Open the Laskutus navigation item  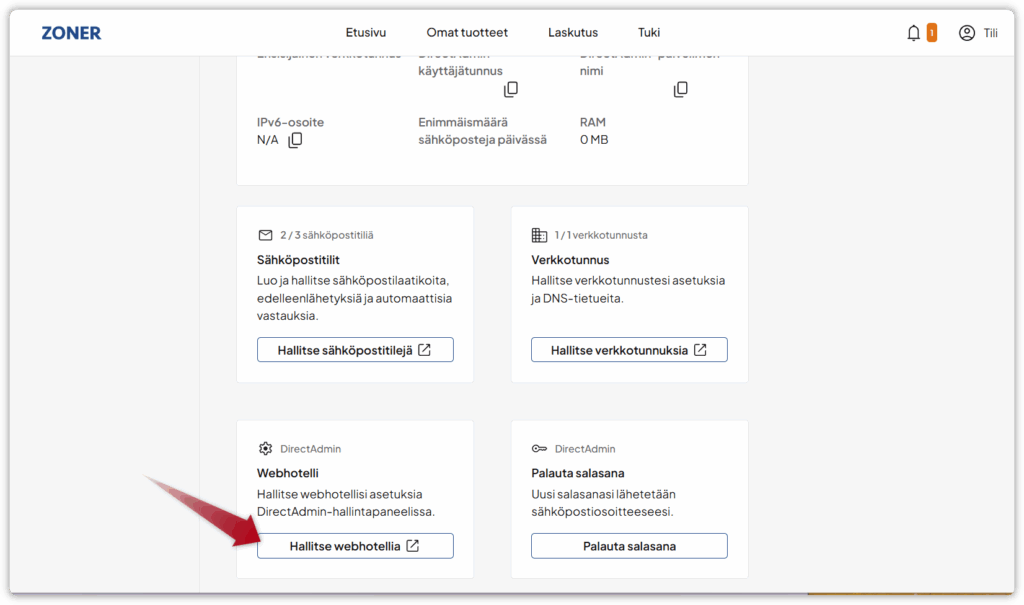(x=572, y=33)
